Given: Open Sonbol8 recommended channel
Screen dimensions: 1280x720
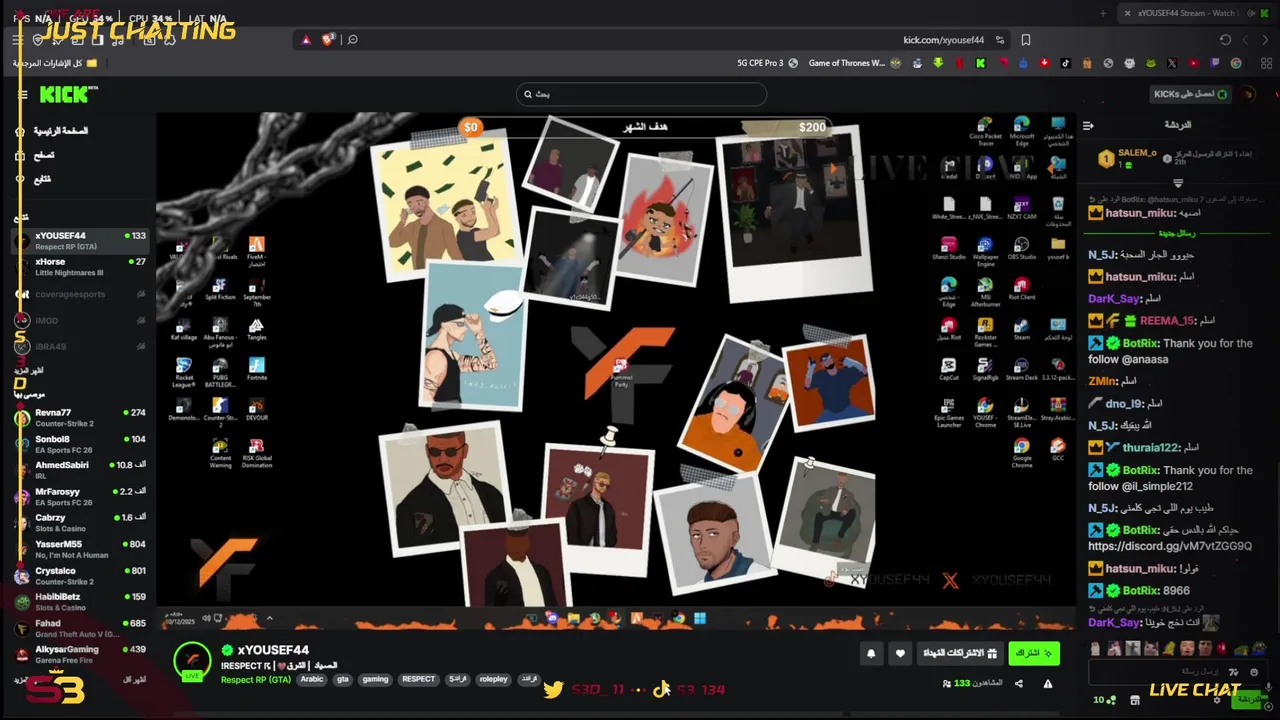Looking at the screenshot, I should click(80, 444).
